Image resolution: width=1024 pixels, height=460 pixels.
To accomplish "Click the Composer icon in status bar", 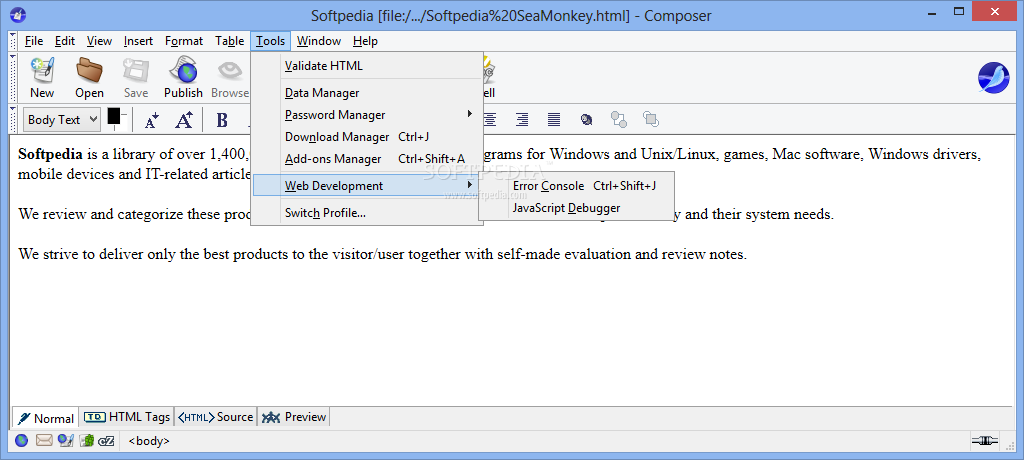I will 65,440.
